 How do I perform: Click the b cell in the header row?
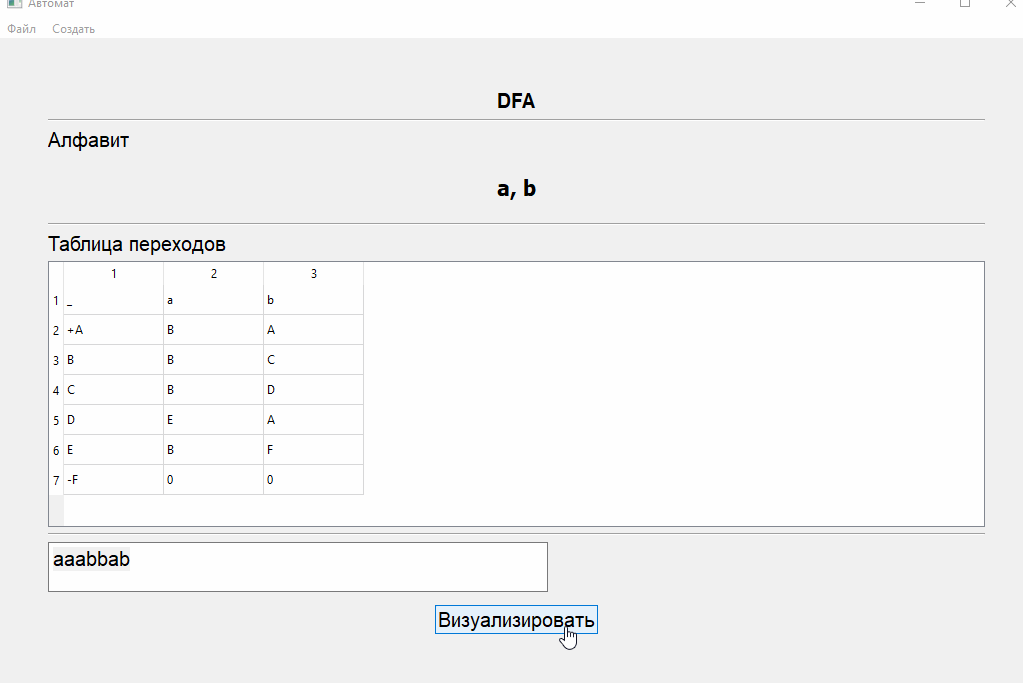312,299
